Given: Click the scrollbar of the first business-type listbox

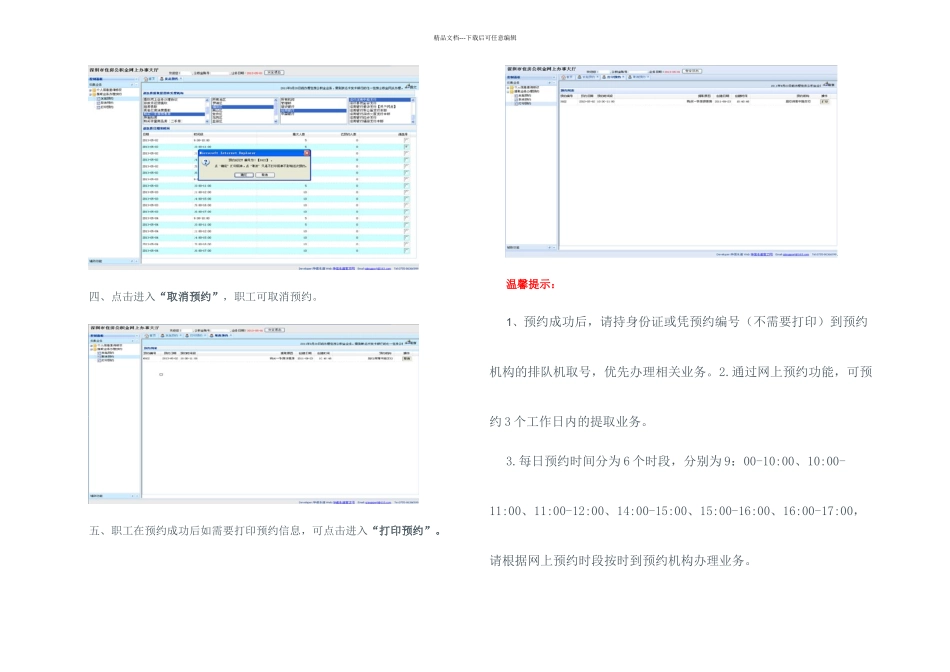Looking at the screenshot, I should (x=207, y=110).
